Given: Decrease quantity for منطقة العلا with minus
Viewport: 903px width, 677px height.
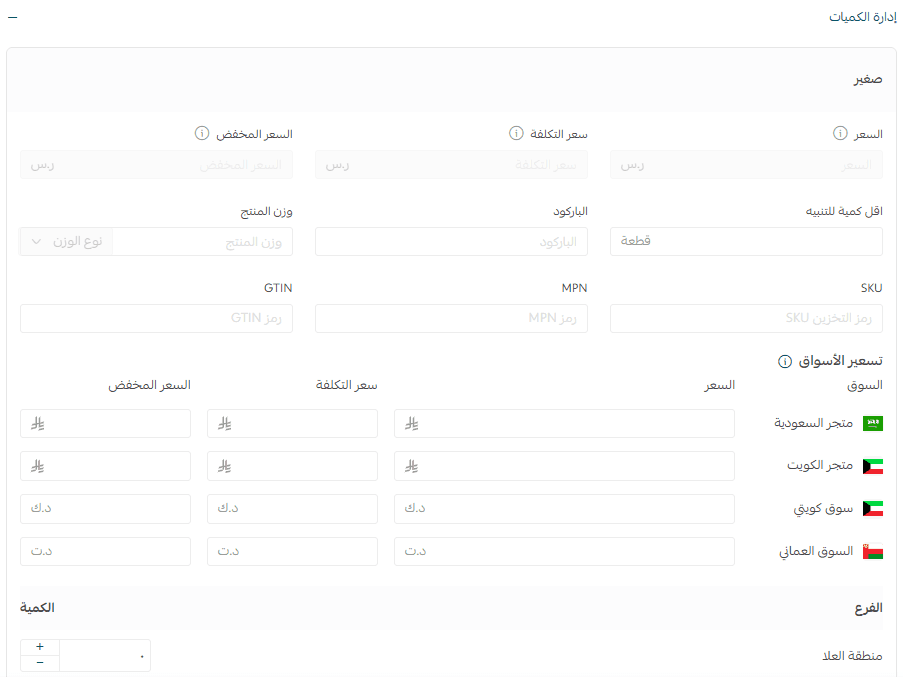Looking at the screenshot, I should coord(40,663).
